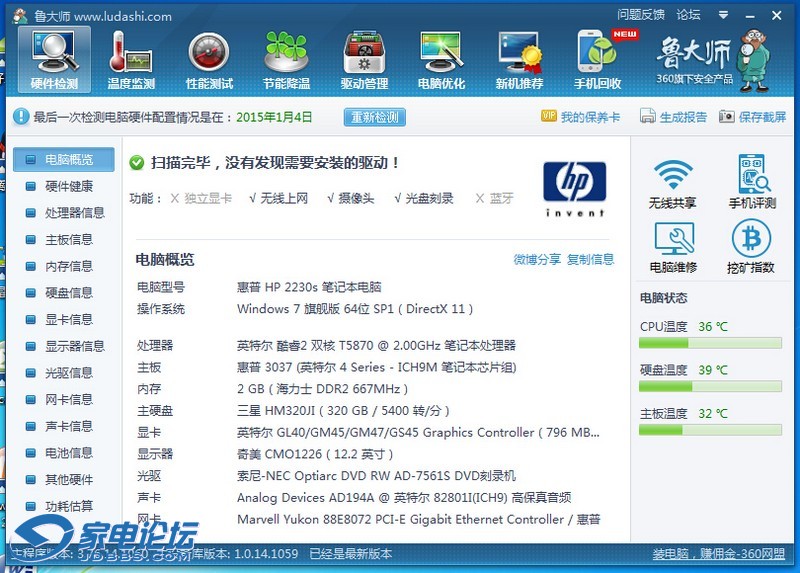Click 已经是最新版本 status text
Viewport: 800px width, 573px height.
351,554
